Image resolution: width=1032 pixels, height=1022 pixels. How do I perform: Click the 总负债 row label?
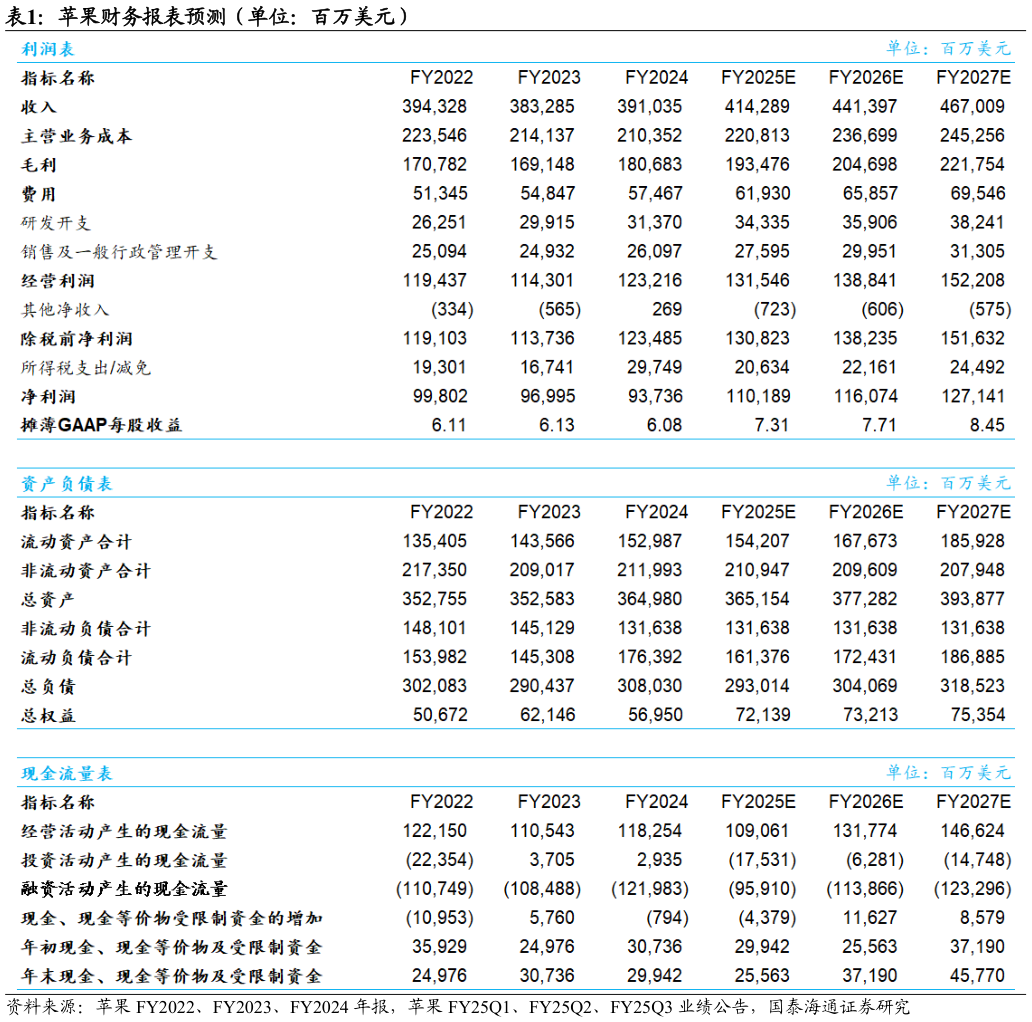[48, 687]
